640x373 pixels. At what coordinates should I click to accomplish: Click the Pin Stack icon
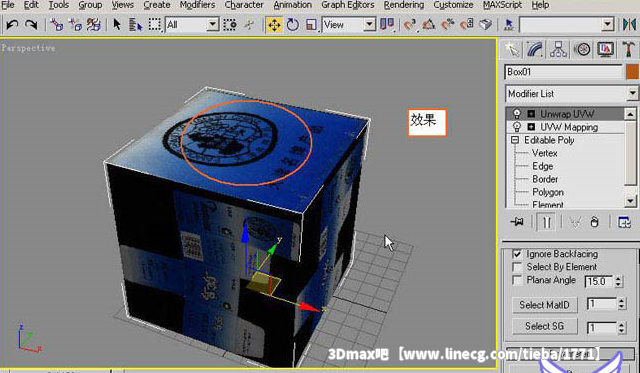click(x=517, y=222)
